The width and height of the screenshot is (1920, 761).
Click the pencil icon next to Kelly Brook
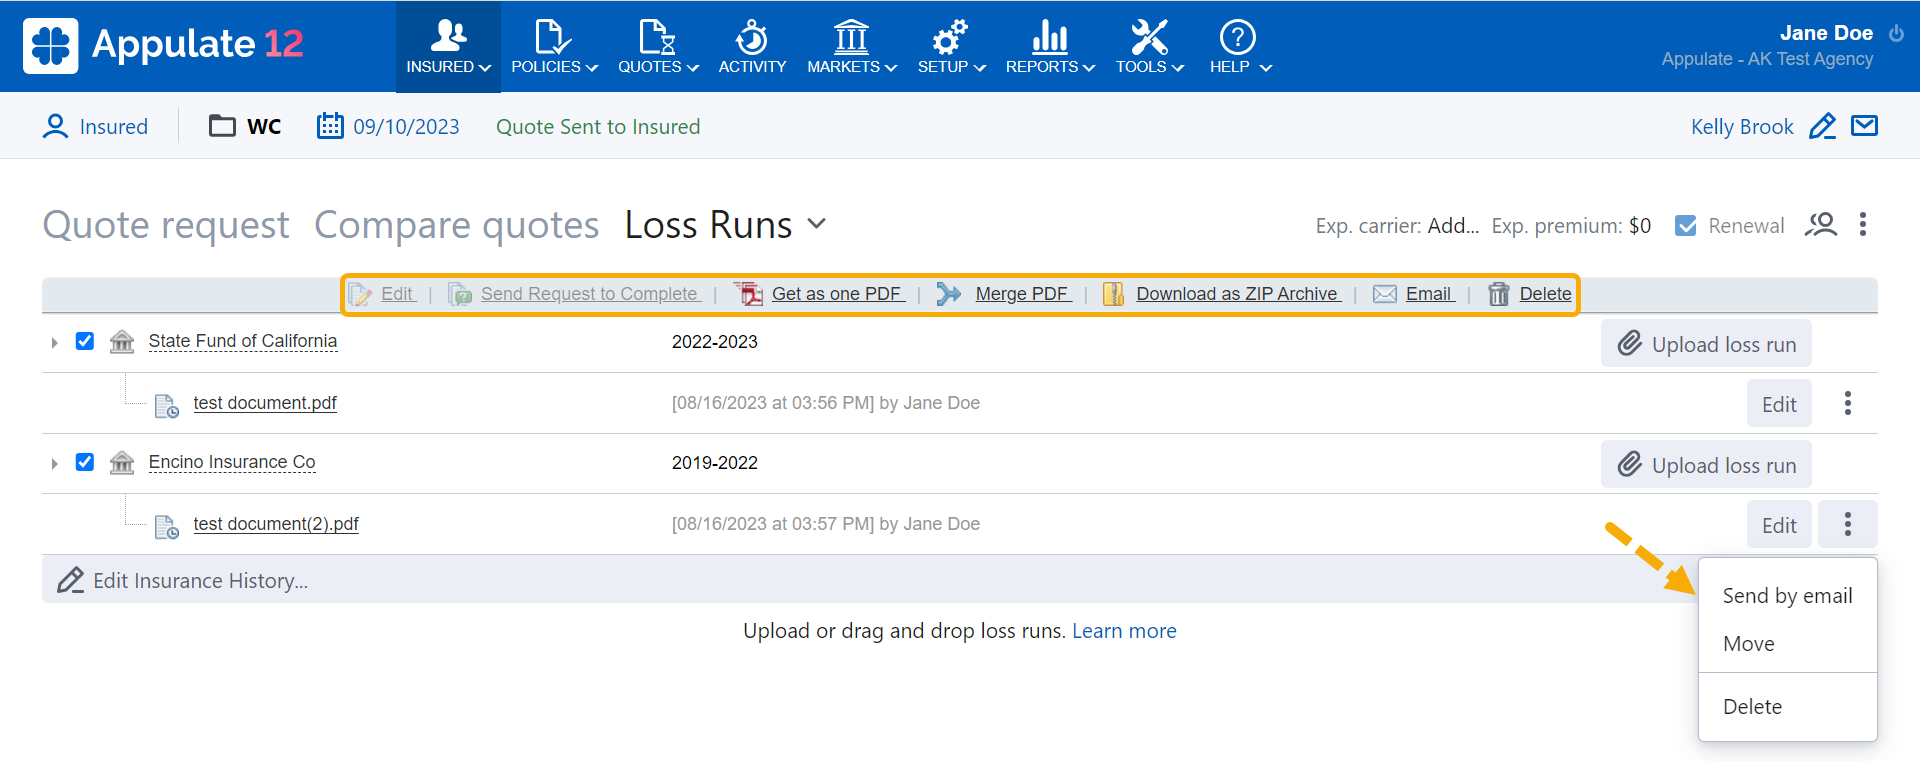click(1823, 126)
